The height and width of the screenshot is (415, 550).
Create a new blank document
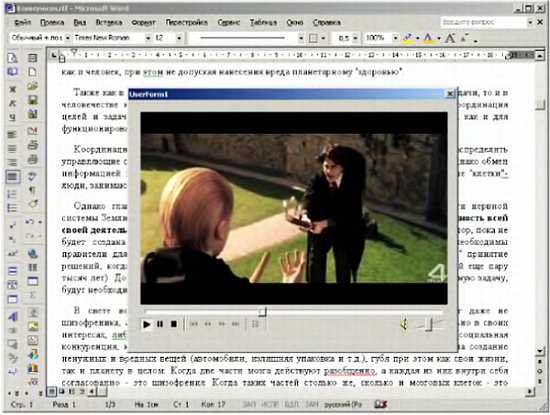[32, 72]
